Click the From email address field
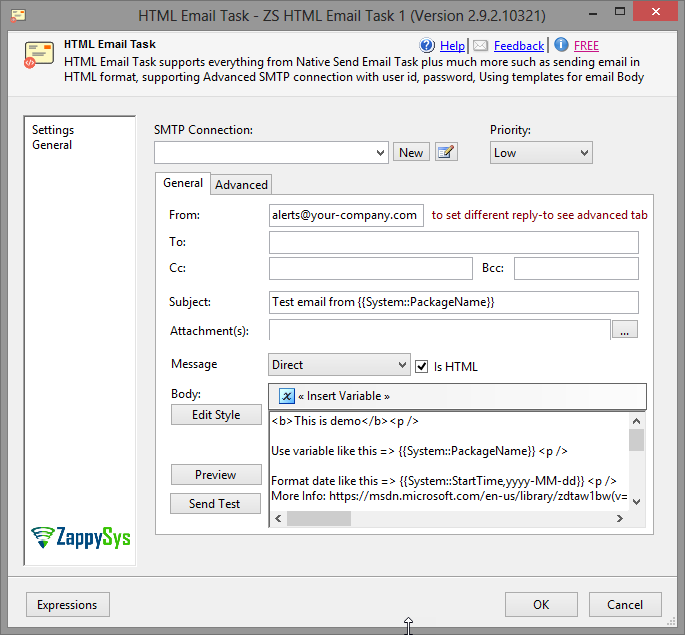This screenshot has height=635, width=685. coord(346,215)
